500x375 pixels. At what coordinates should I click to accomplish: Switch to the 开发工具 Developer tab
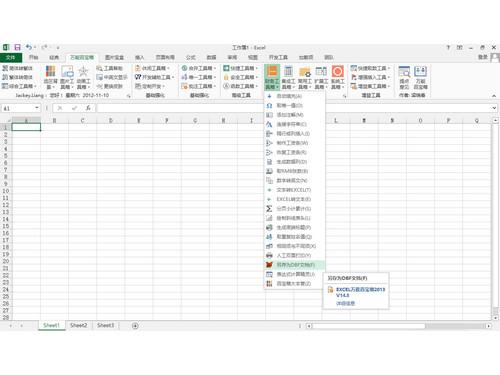click(278, 57)
